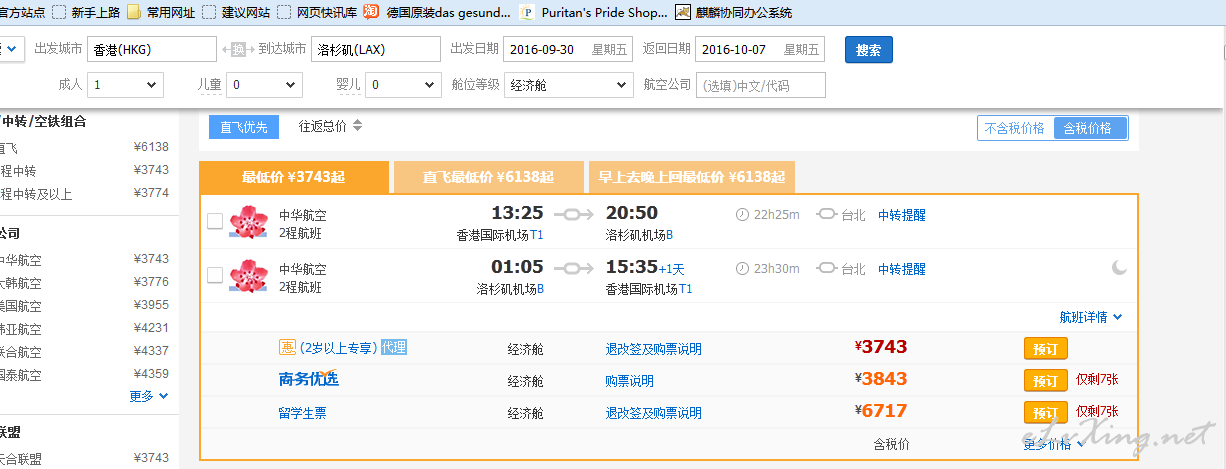Image resolution: width=1226 pixels, height=469 pixels.
Task: Click the sidebar row priced ¥3774
Action: coord(85,193)
